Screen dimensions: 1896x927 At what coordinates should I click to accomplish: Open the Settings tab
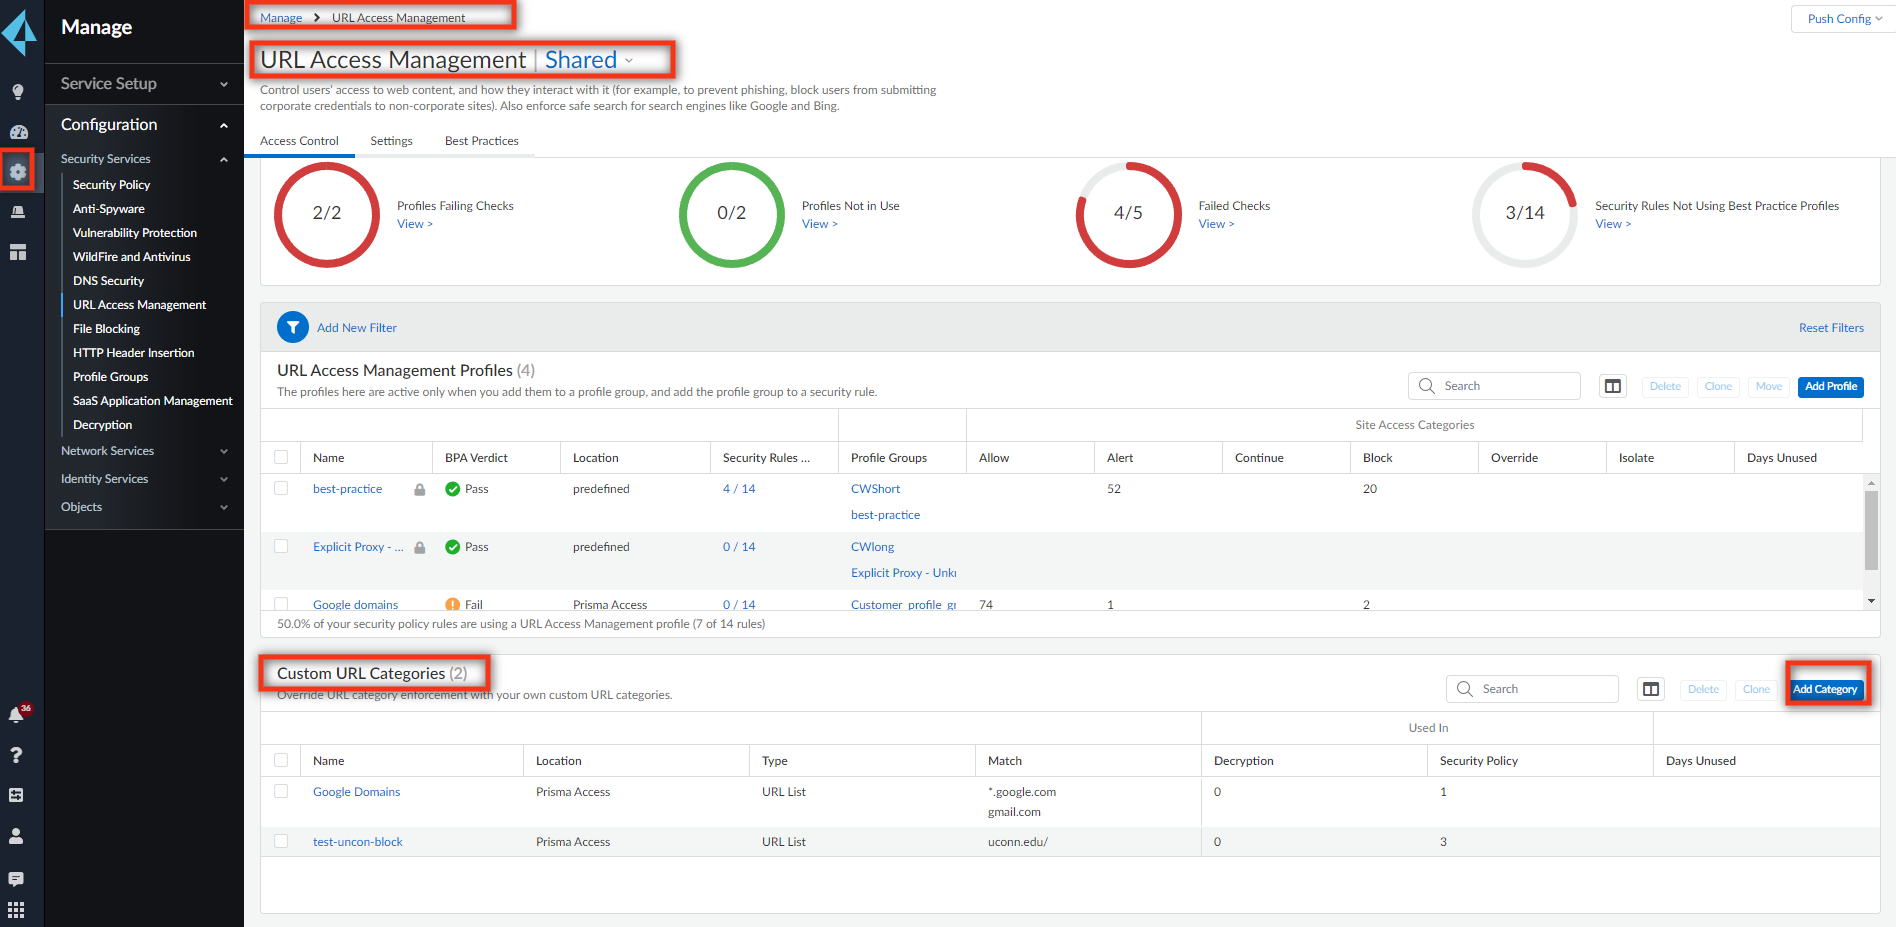click(391, 141)
